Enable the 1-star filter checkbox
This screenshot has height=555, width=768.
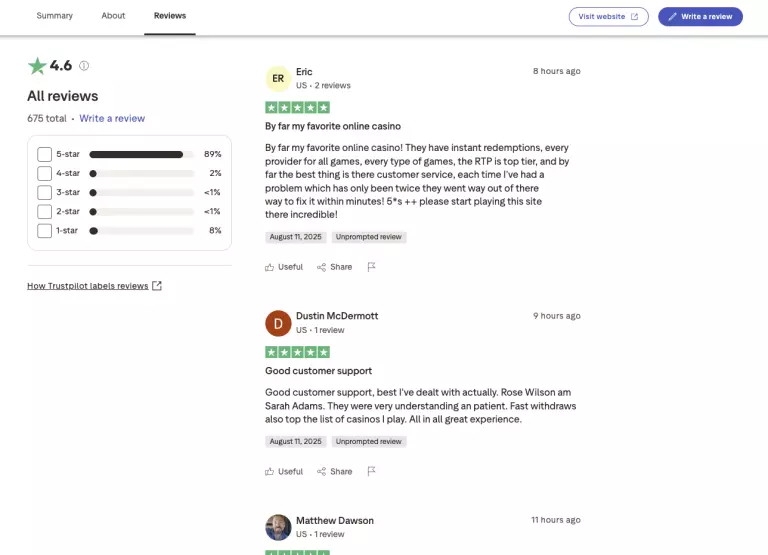[x=44, y=231]
